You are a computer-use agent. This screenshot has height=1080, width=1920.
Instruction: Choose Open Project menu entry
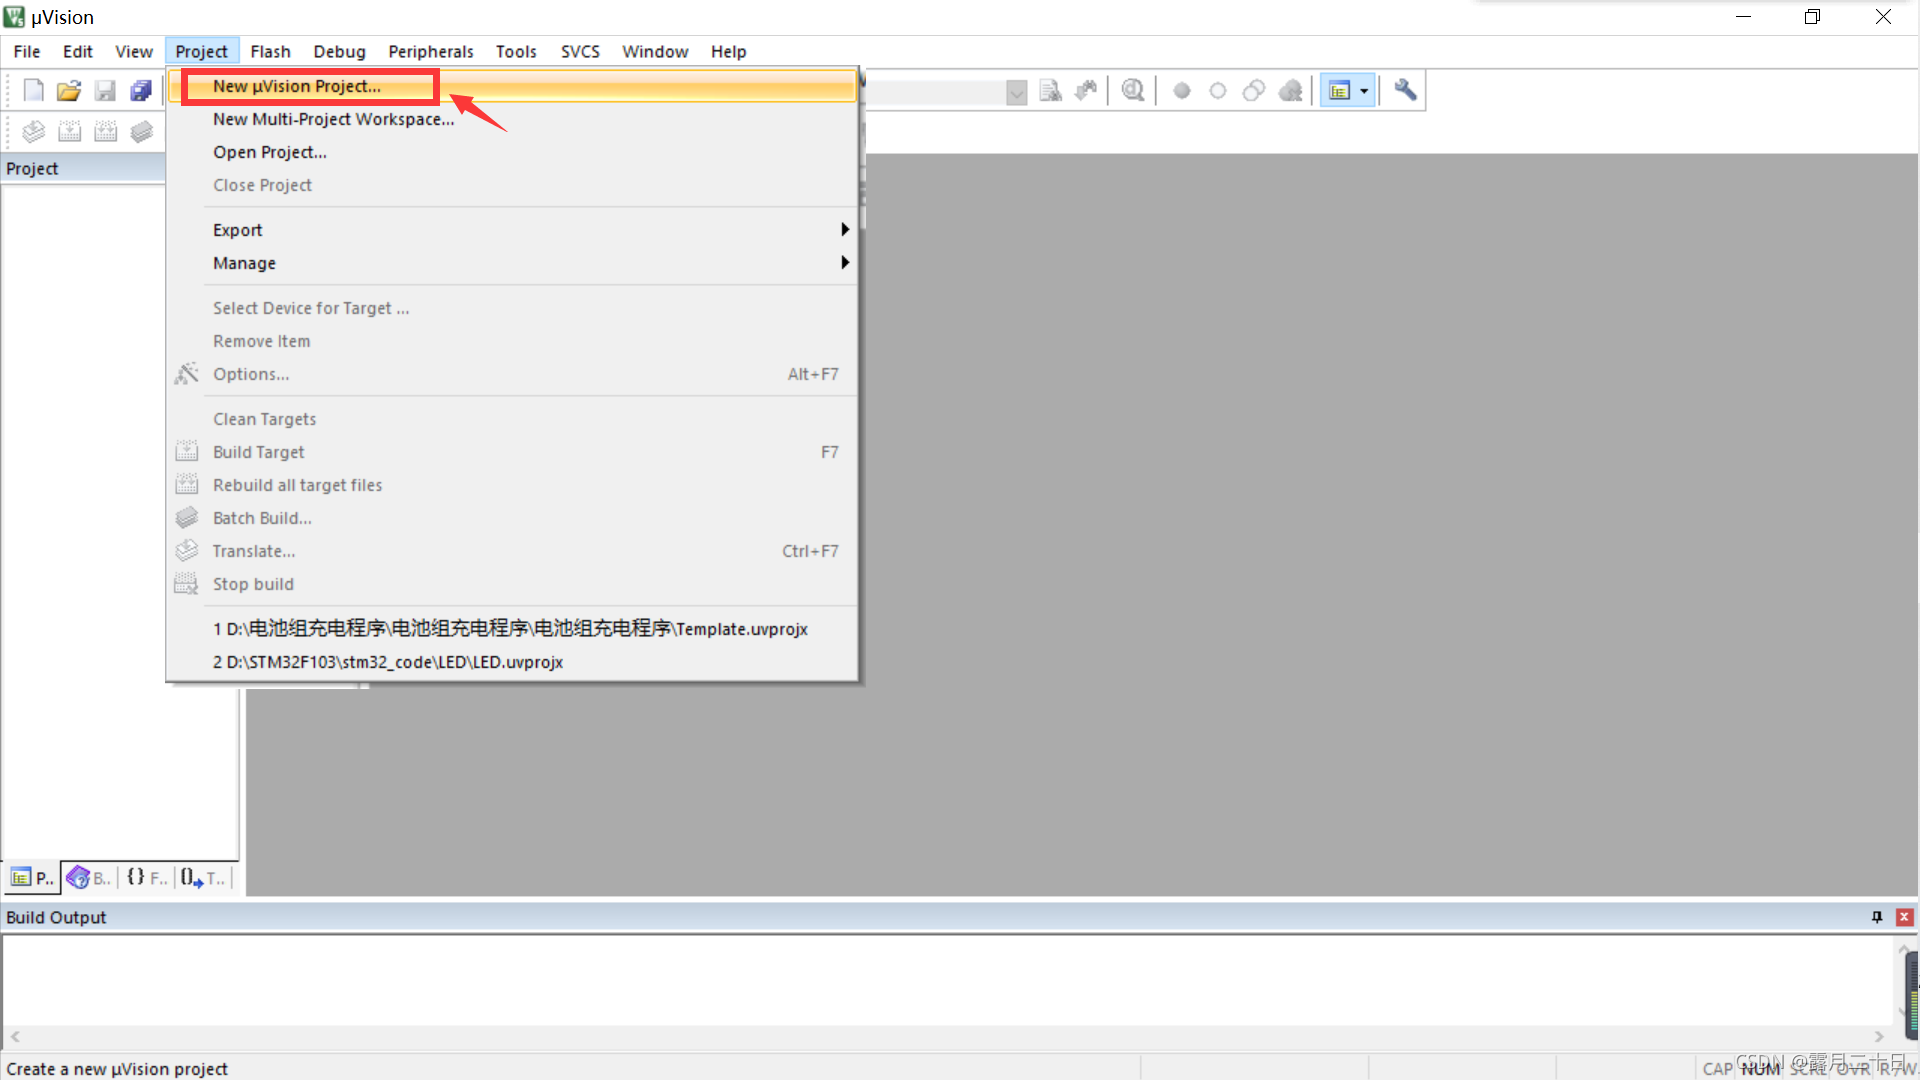[x=512, y=153]
